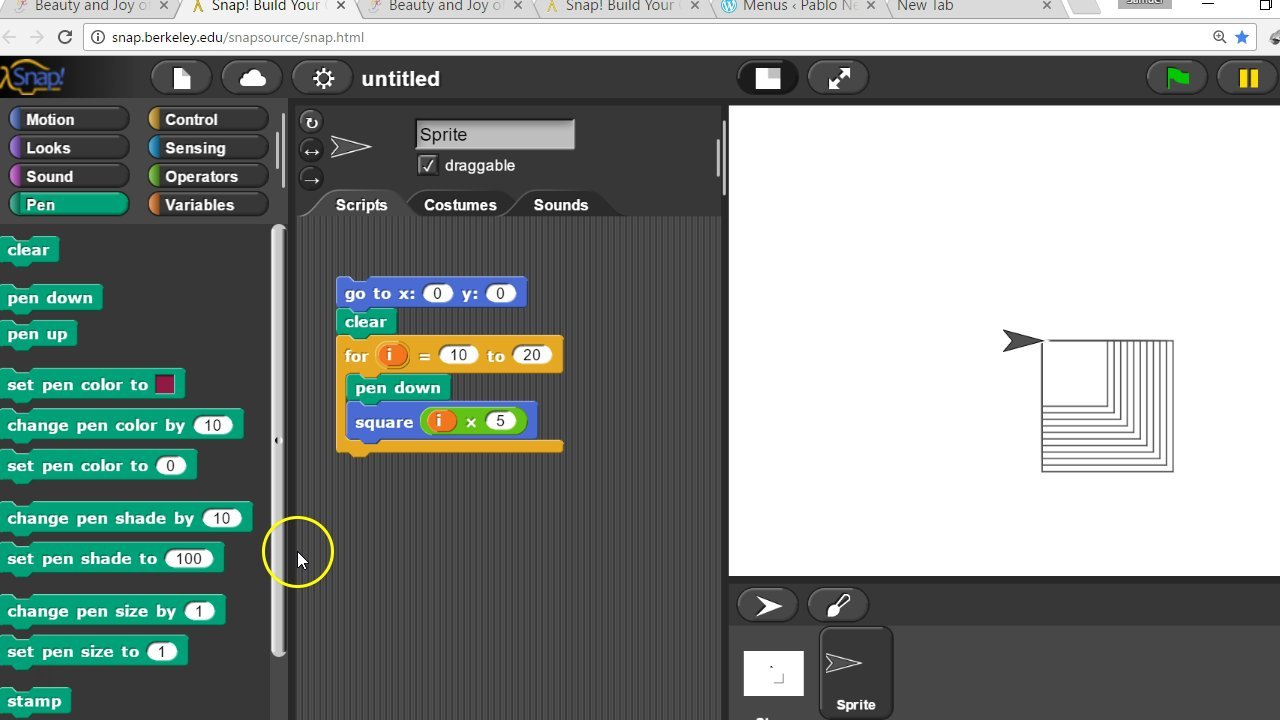Screen dimensions: 1280x720
Task: Select the Operators block category
Action: click(x=205, y=176)
